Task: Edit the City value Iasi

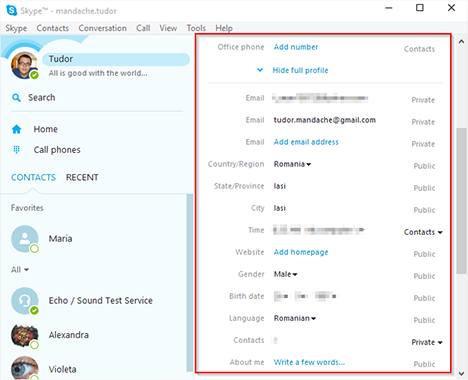Action: pyautogui.click(x=280, y=208)
